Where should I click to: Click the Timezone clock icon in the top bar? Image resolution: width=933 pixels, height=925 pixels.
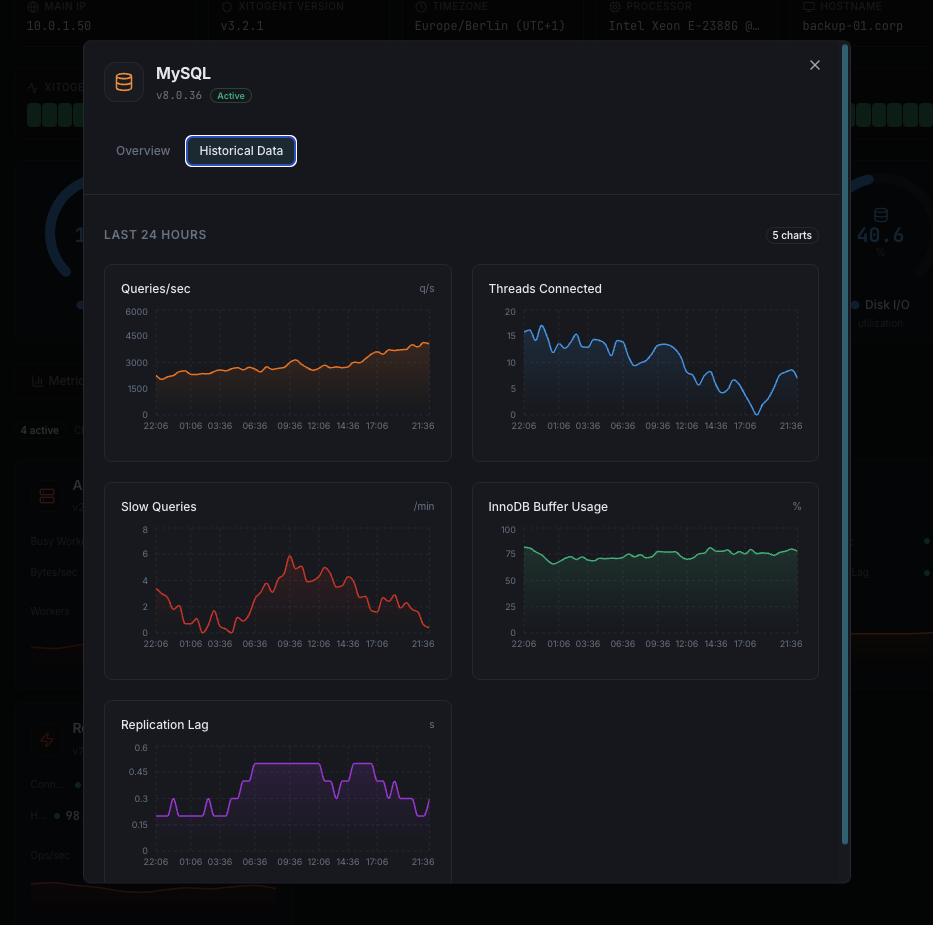click(420, 6)
